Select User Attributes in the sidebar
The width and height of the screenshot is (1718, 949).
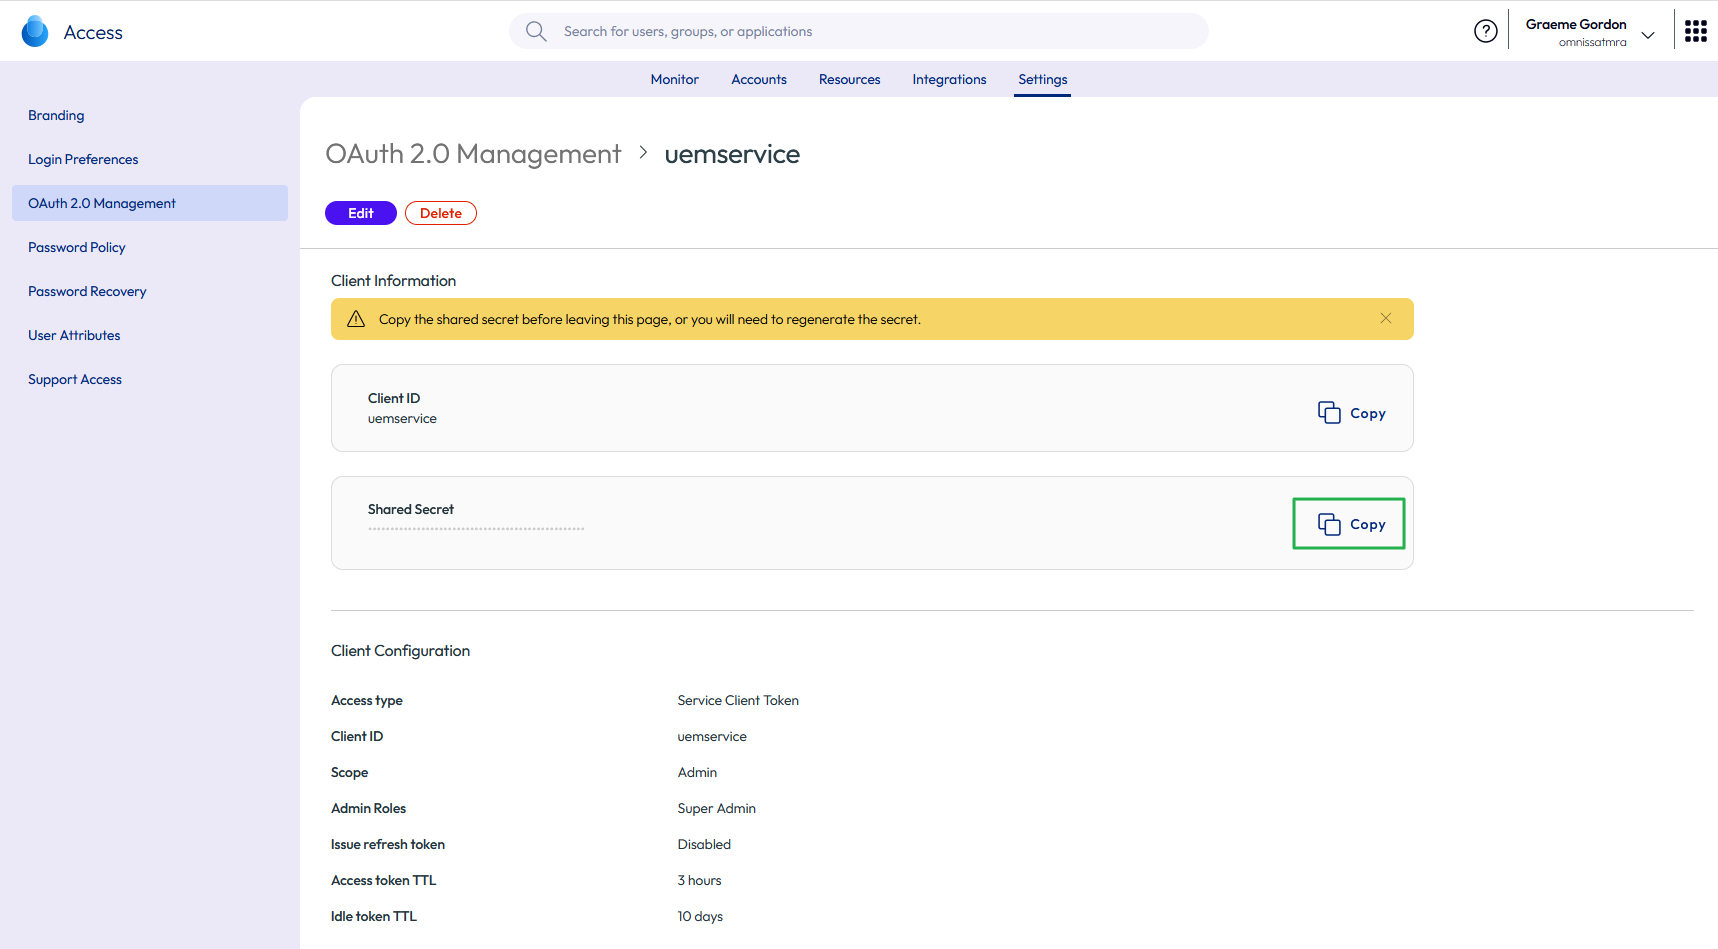tap(74, 335)
